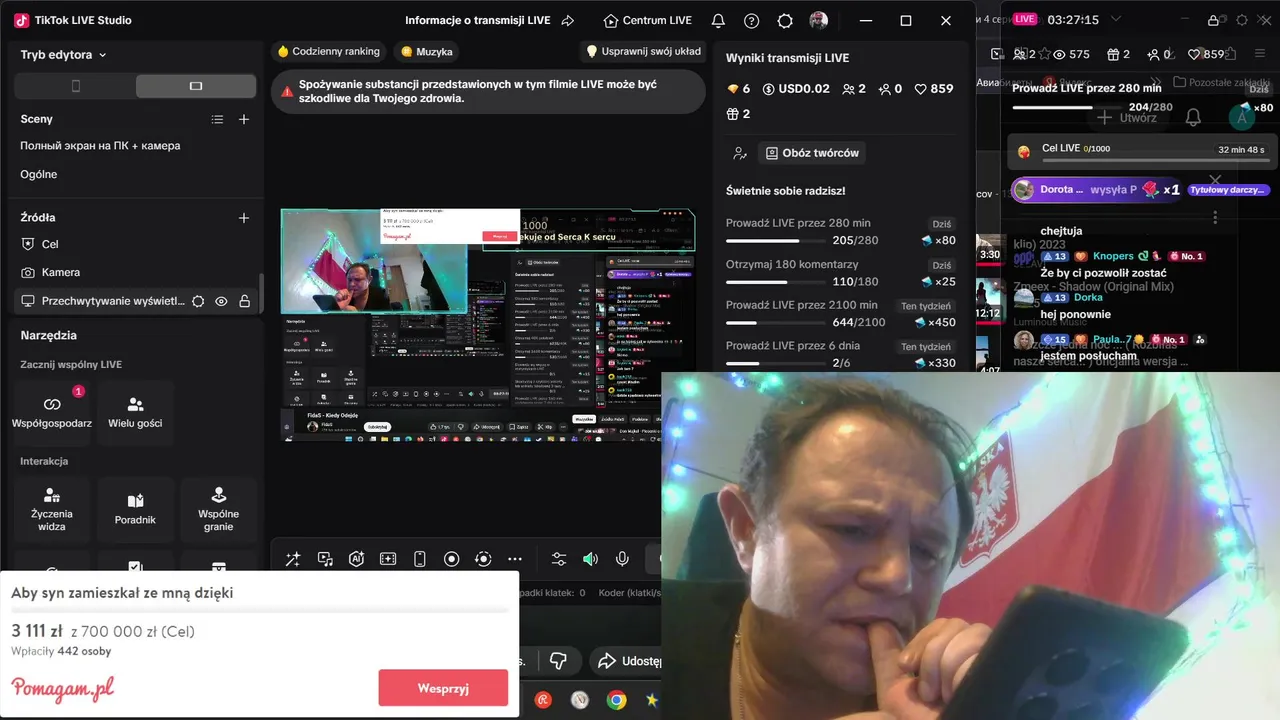Viewport: 1280px width, 720px height.
Task: Open the Współgospodarz co-host tool
Action: pos(52,412)
